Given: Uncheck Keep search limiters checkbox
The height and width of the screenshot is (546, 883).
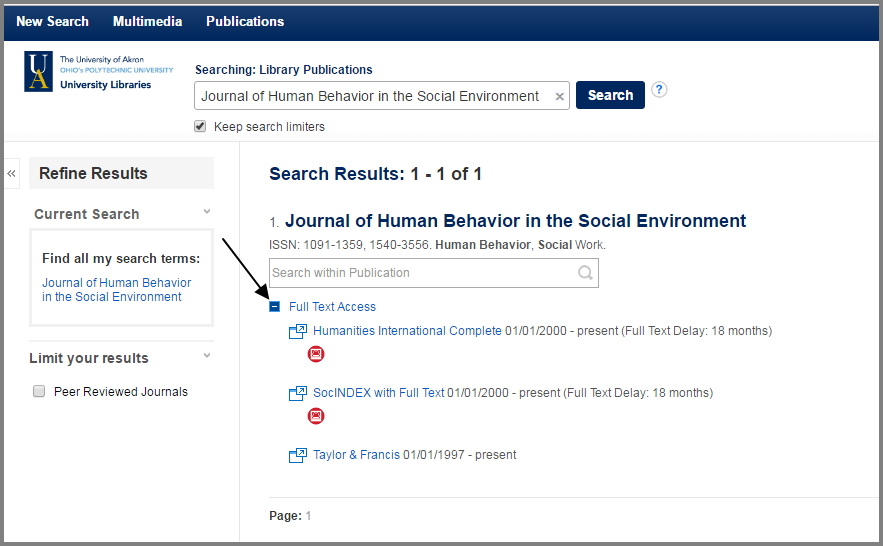Looking at the screenshot, I should (200, 126).
